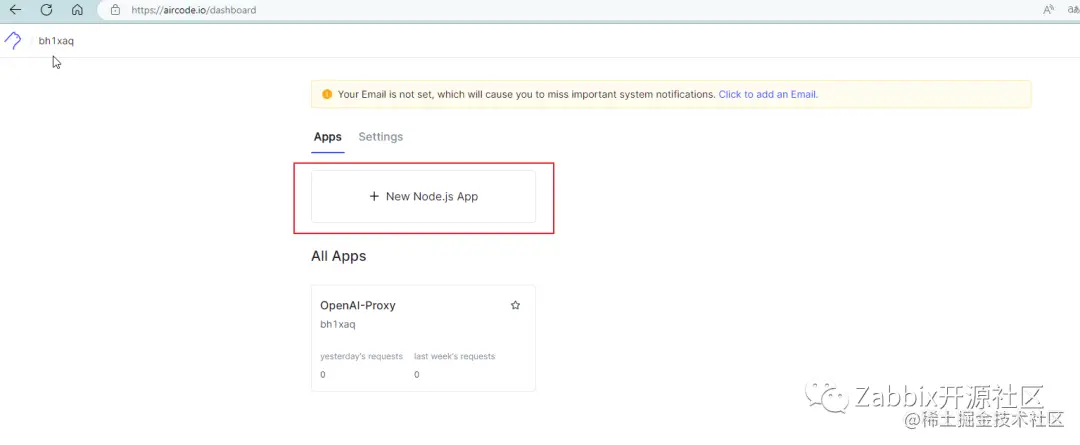Switch to the Settings tab

(x=381, y=136)
